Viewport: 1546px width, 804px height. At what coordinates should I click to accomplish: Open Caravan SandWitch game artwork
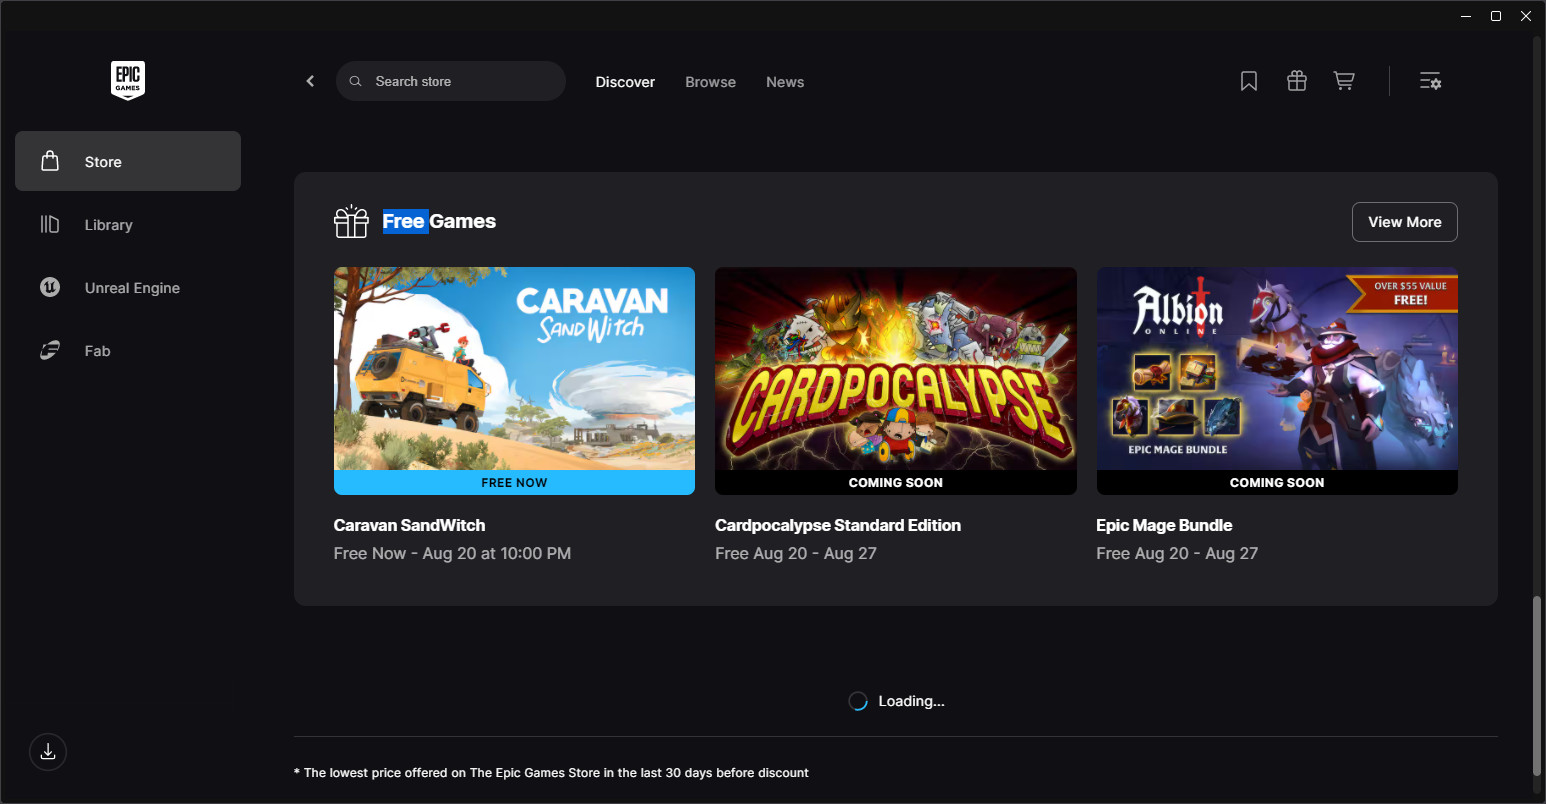pyautogui.click(x=514, y=368)
